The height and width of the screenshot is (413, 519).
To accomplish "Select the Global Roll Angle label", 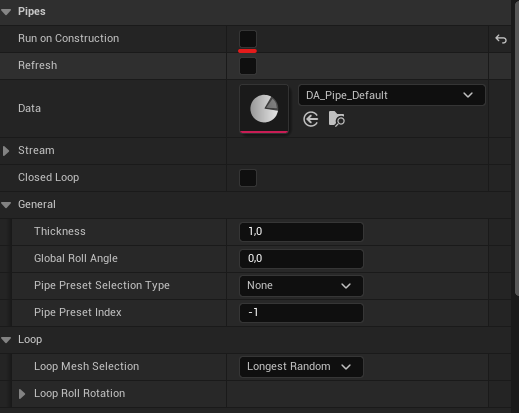I will click(76, 258).
